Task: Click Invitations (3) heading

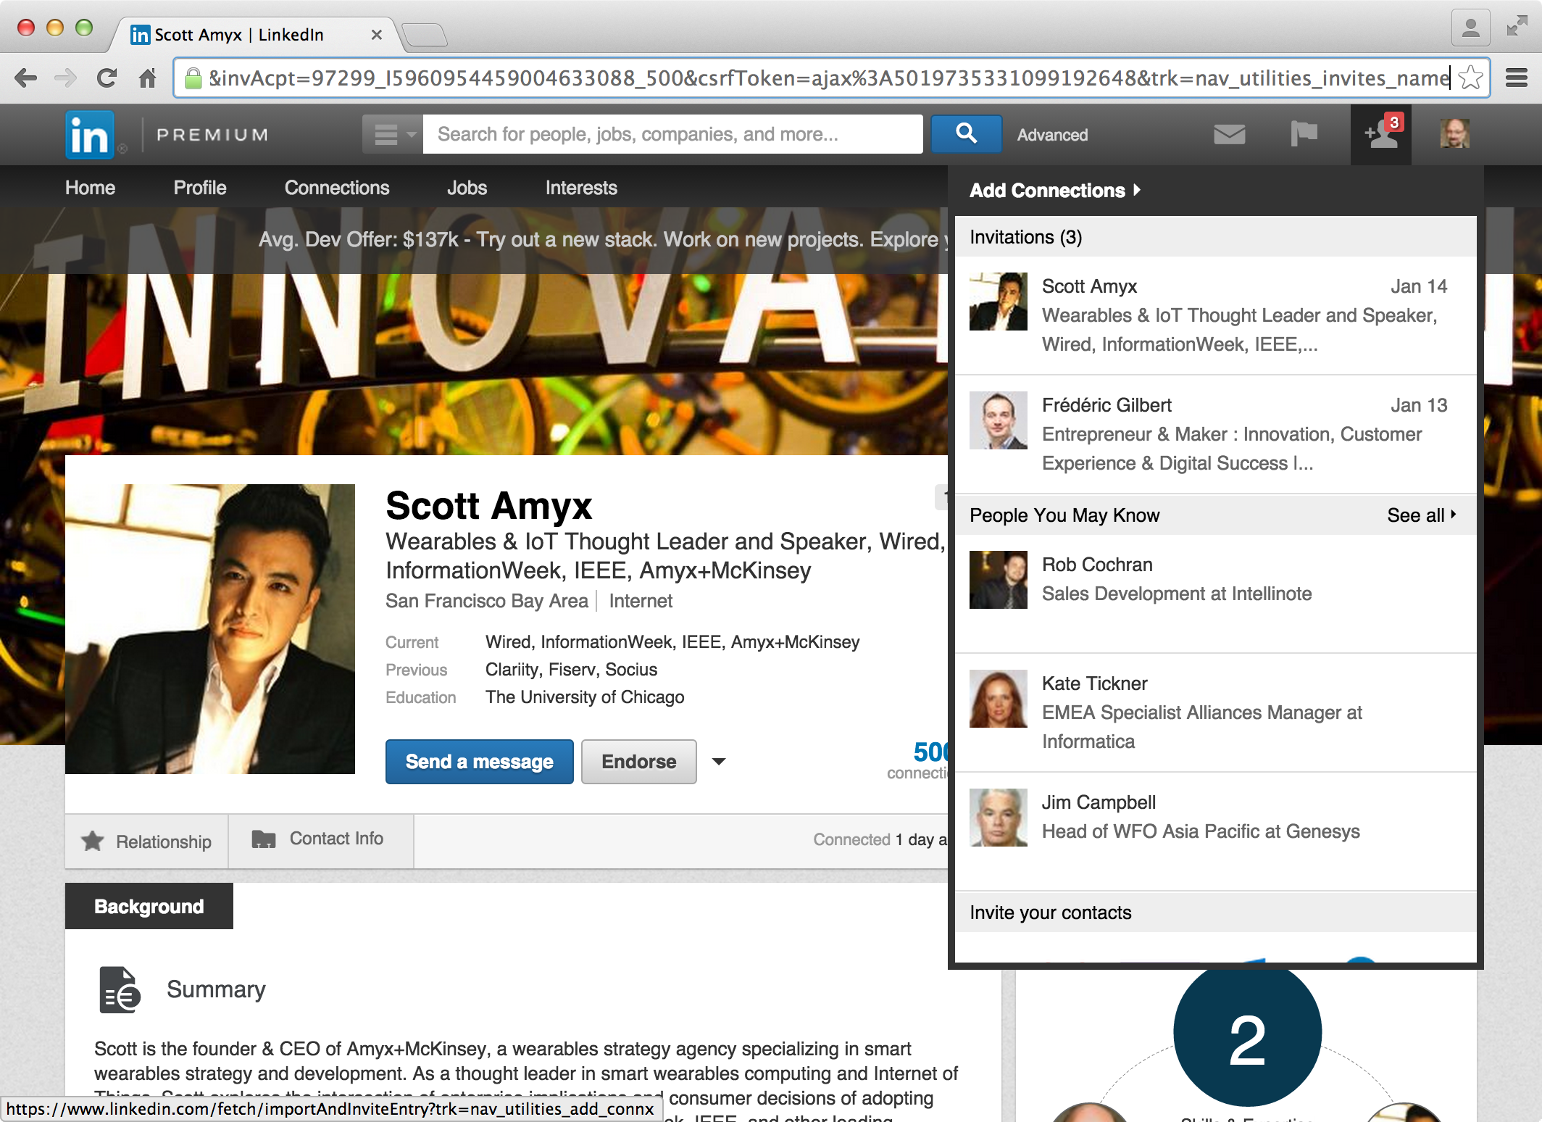Action: point(1026,237)
